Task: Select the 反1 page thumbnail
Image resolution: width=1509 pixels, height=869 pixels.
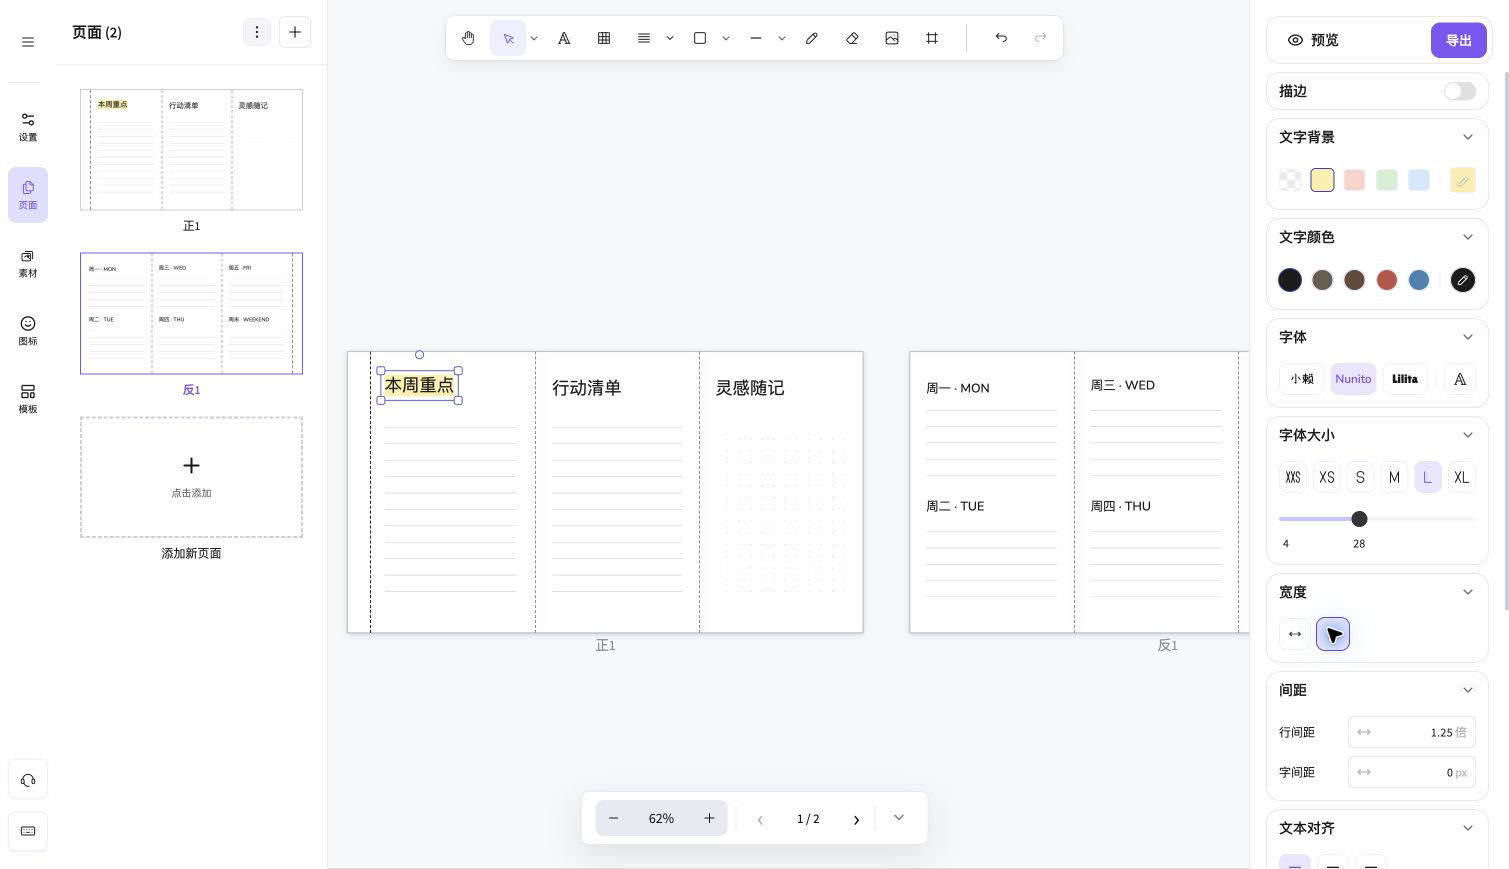Action: click(191, 314)
